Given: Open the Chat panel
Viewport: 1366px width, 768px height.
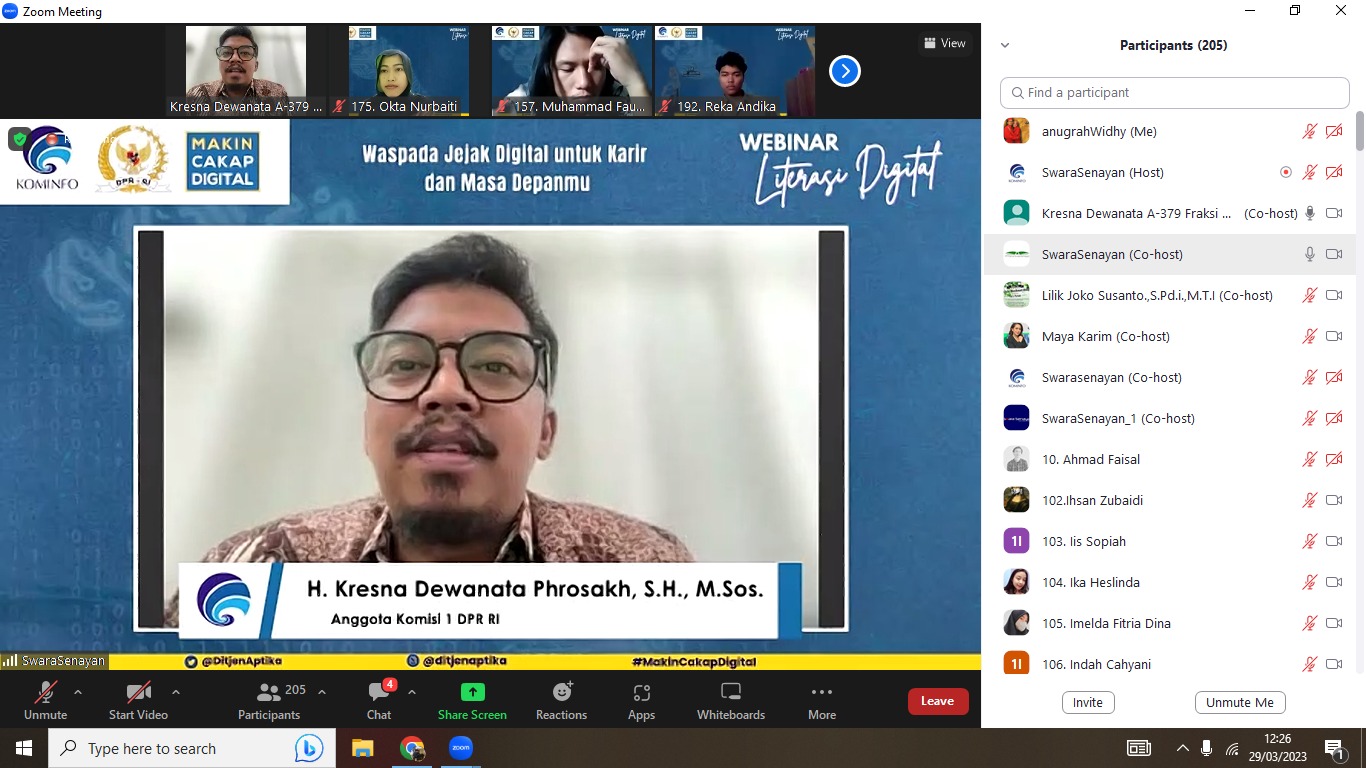Looking at the screenshot, I should tap(379, 692).
